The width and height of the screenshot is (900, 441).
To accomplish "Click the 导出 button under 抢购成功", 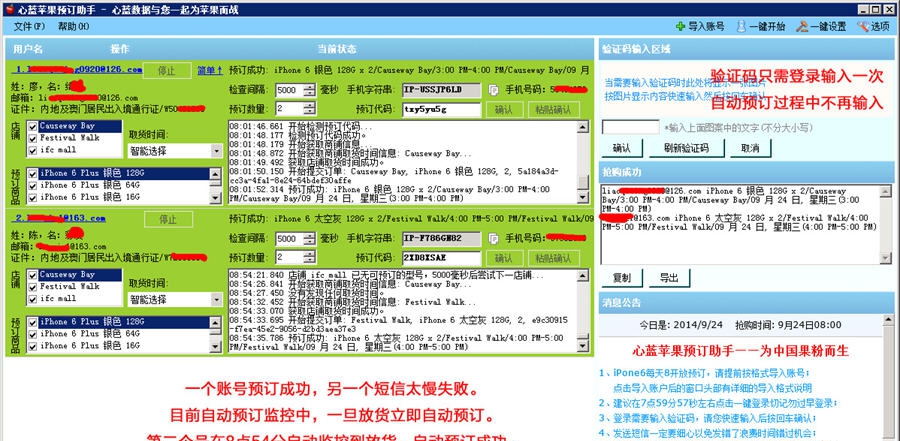I will pyautogui.click(x=669, y=278).
